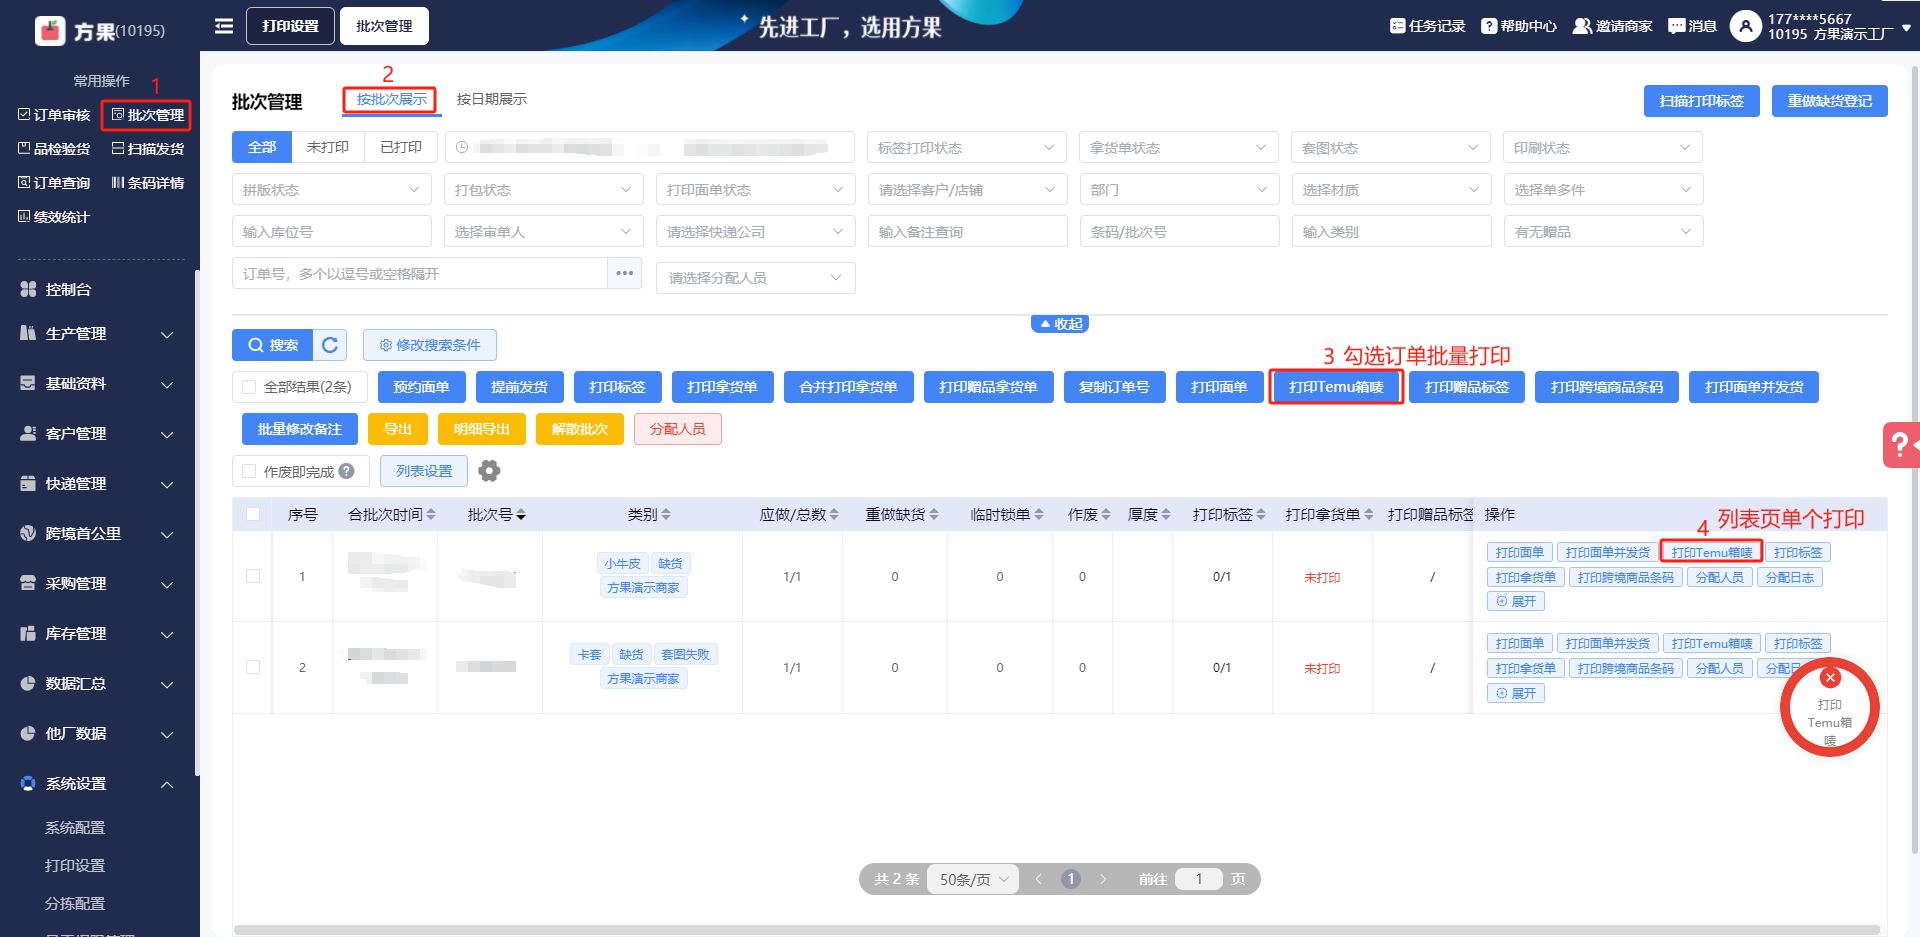Open the 拼版状态 dropdown

point(331,190)
